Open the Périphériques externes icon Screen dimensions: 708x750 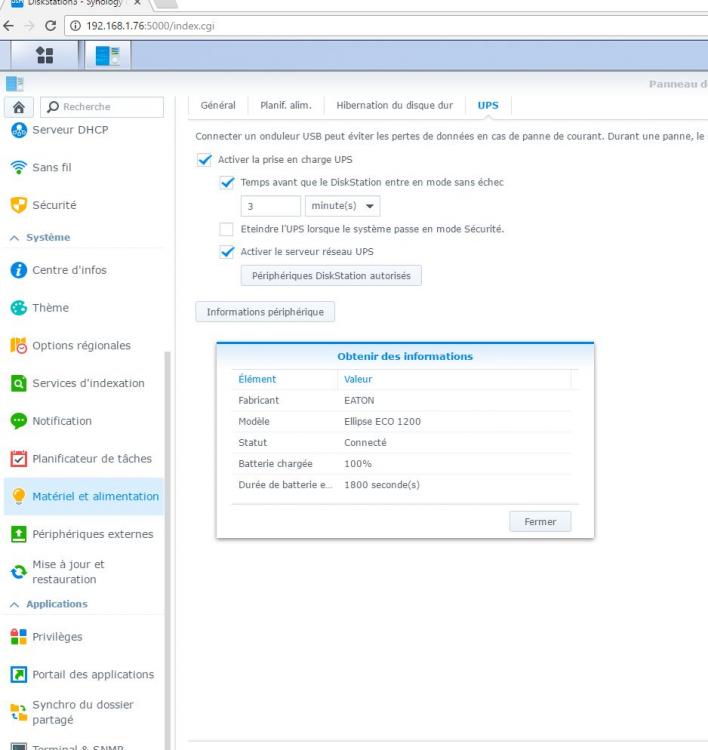pos(19,534)
